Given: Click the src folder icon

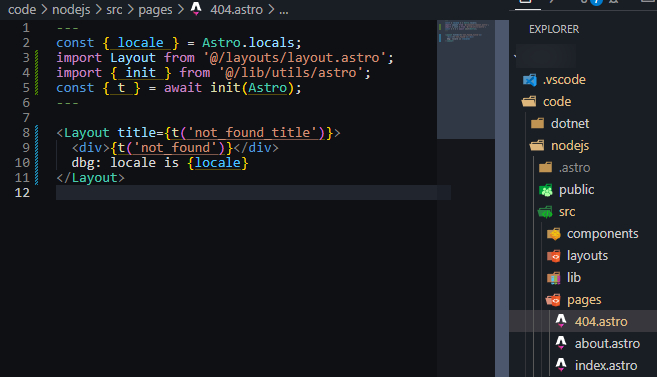Looking at the screenshot, I should [x=545, y=212].
